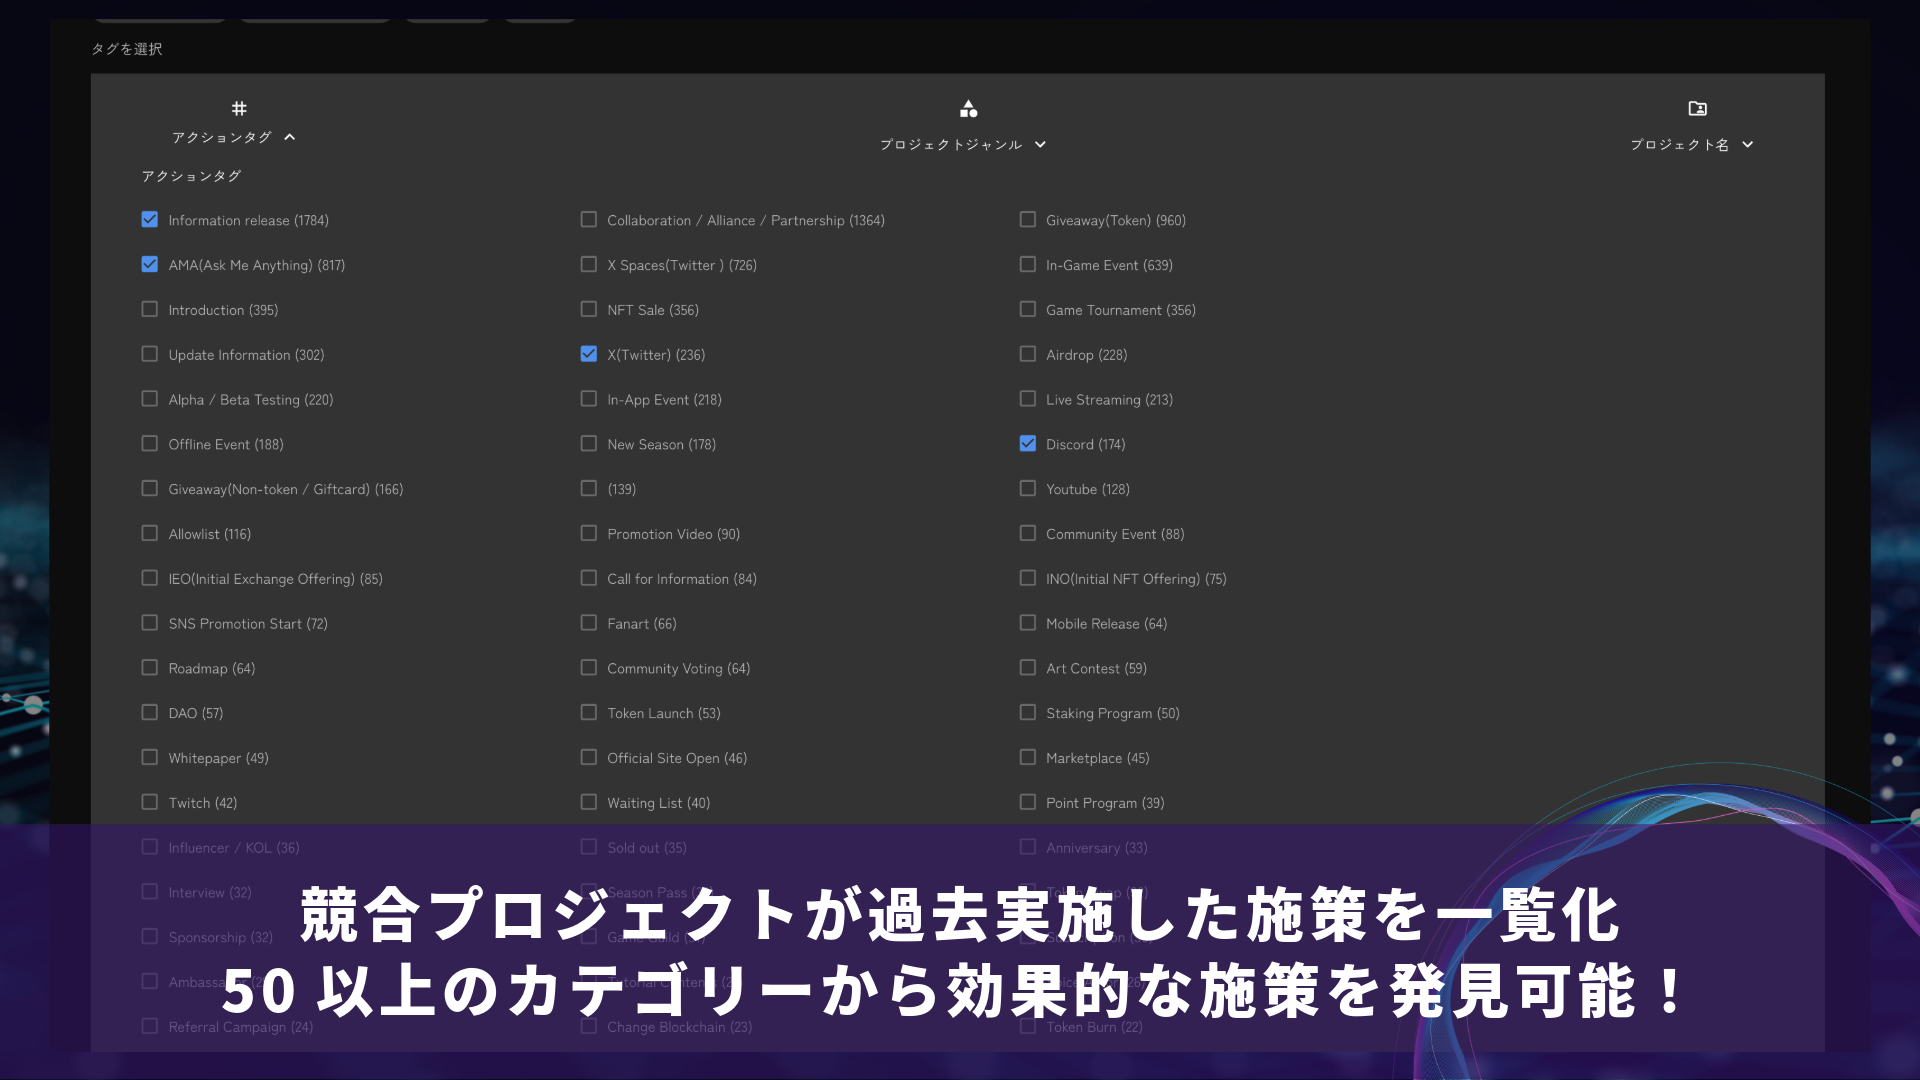Click the shapes project genre icon
The image size is (1920, 1080).
(968, 108)
